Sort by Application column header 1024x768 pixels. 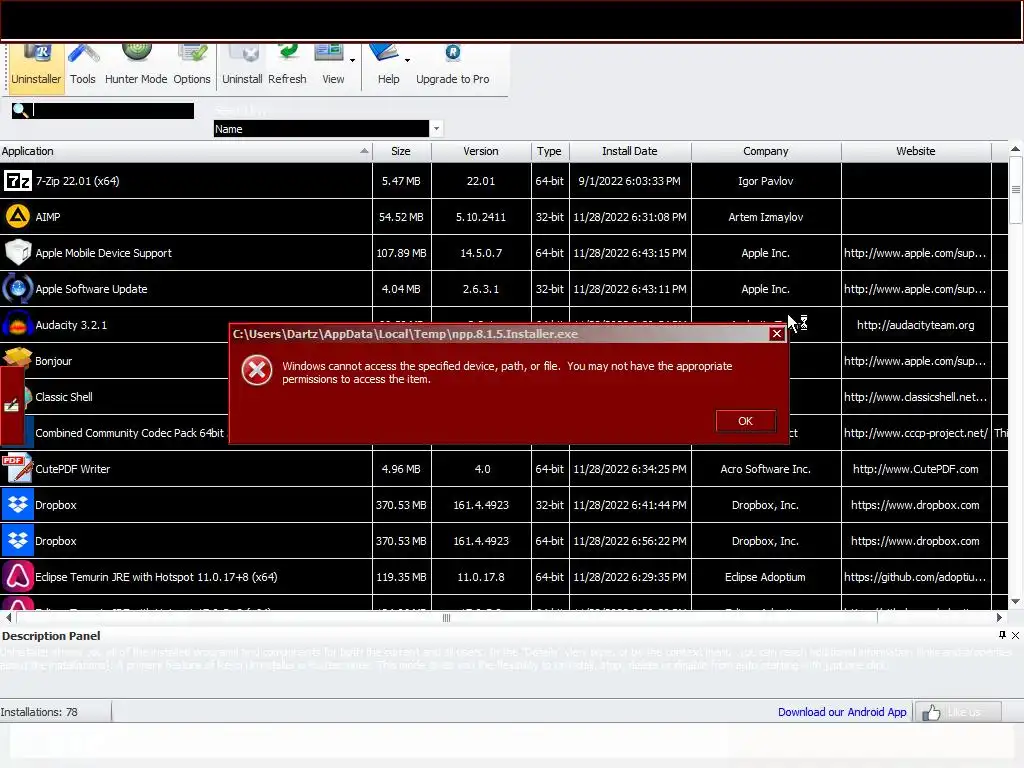pyautogui.click(x=185, y=151)
